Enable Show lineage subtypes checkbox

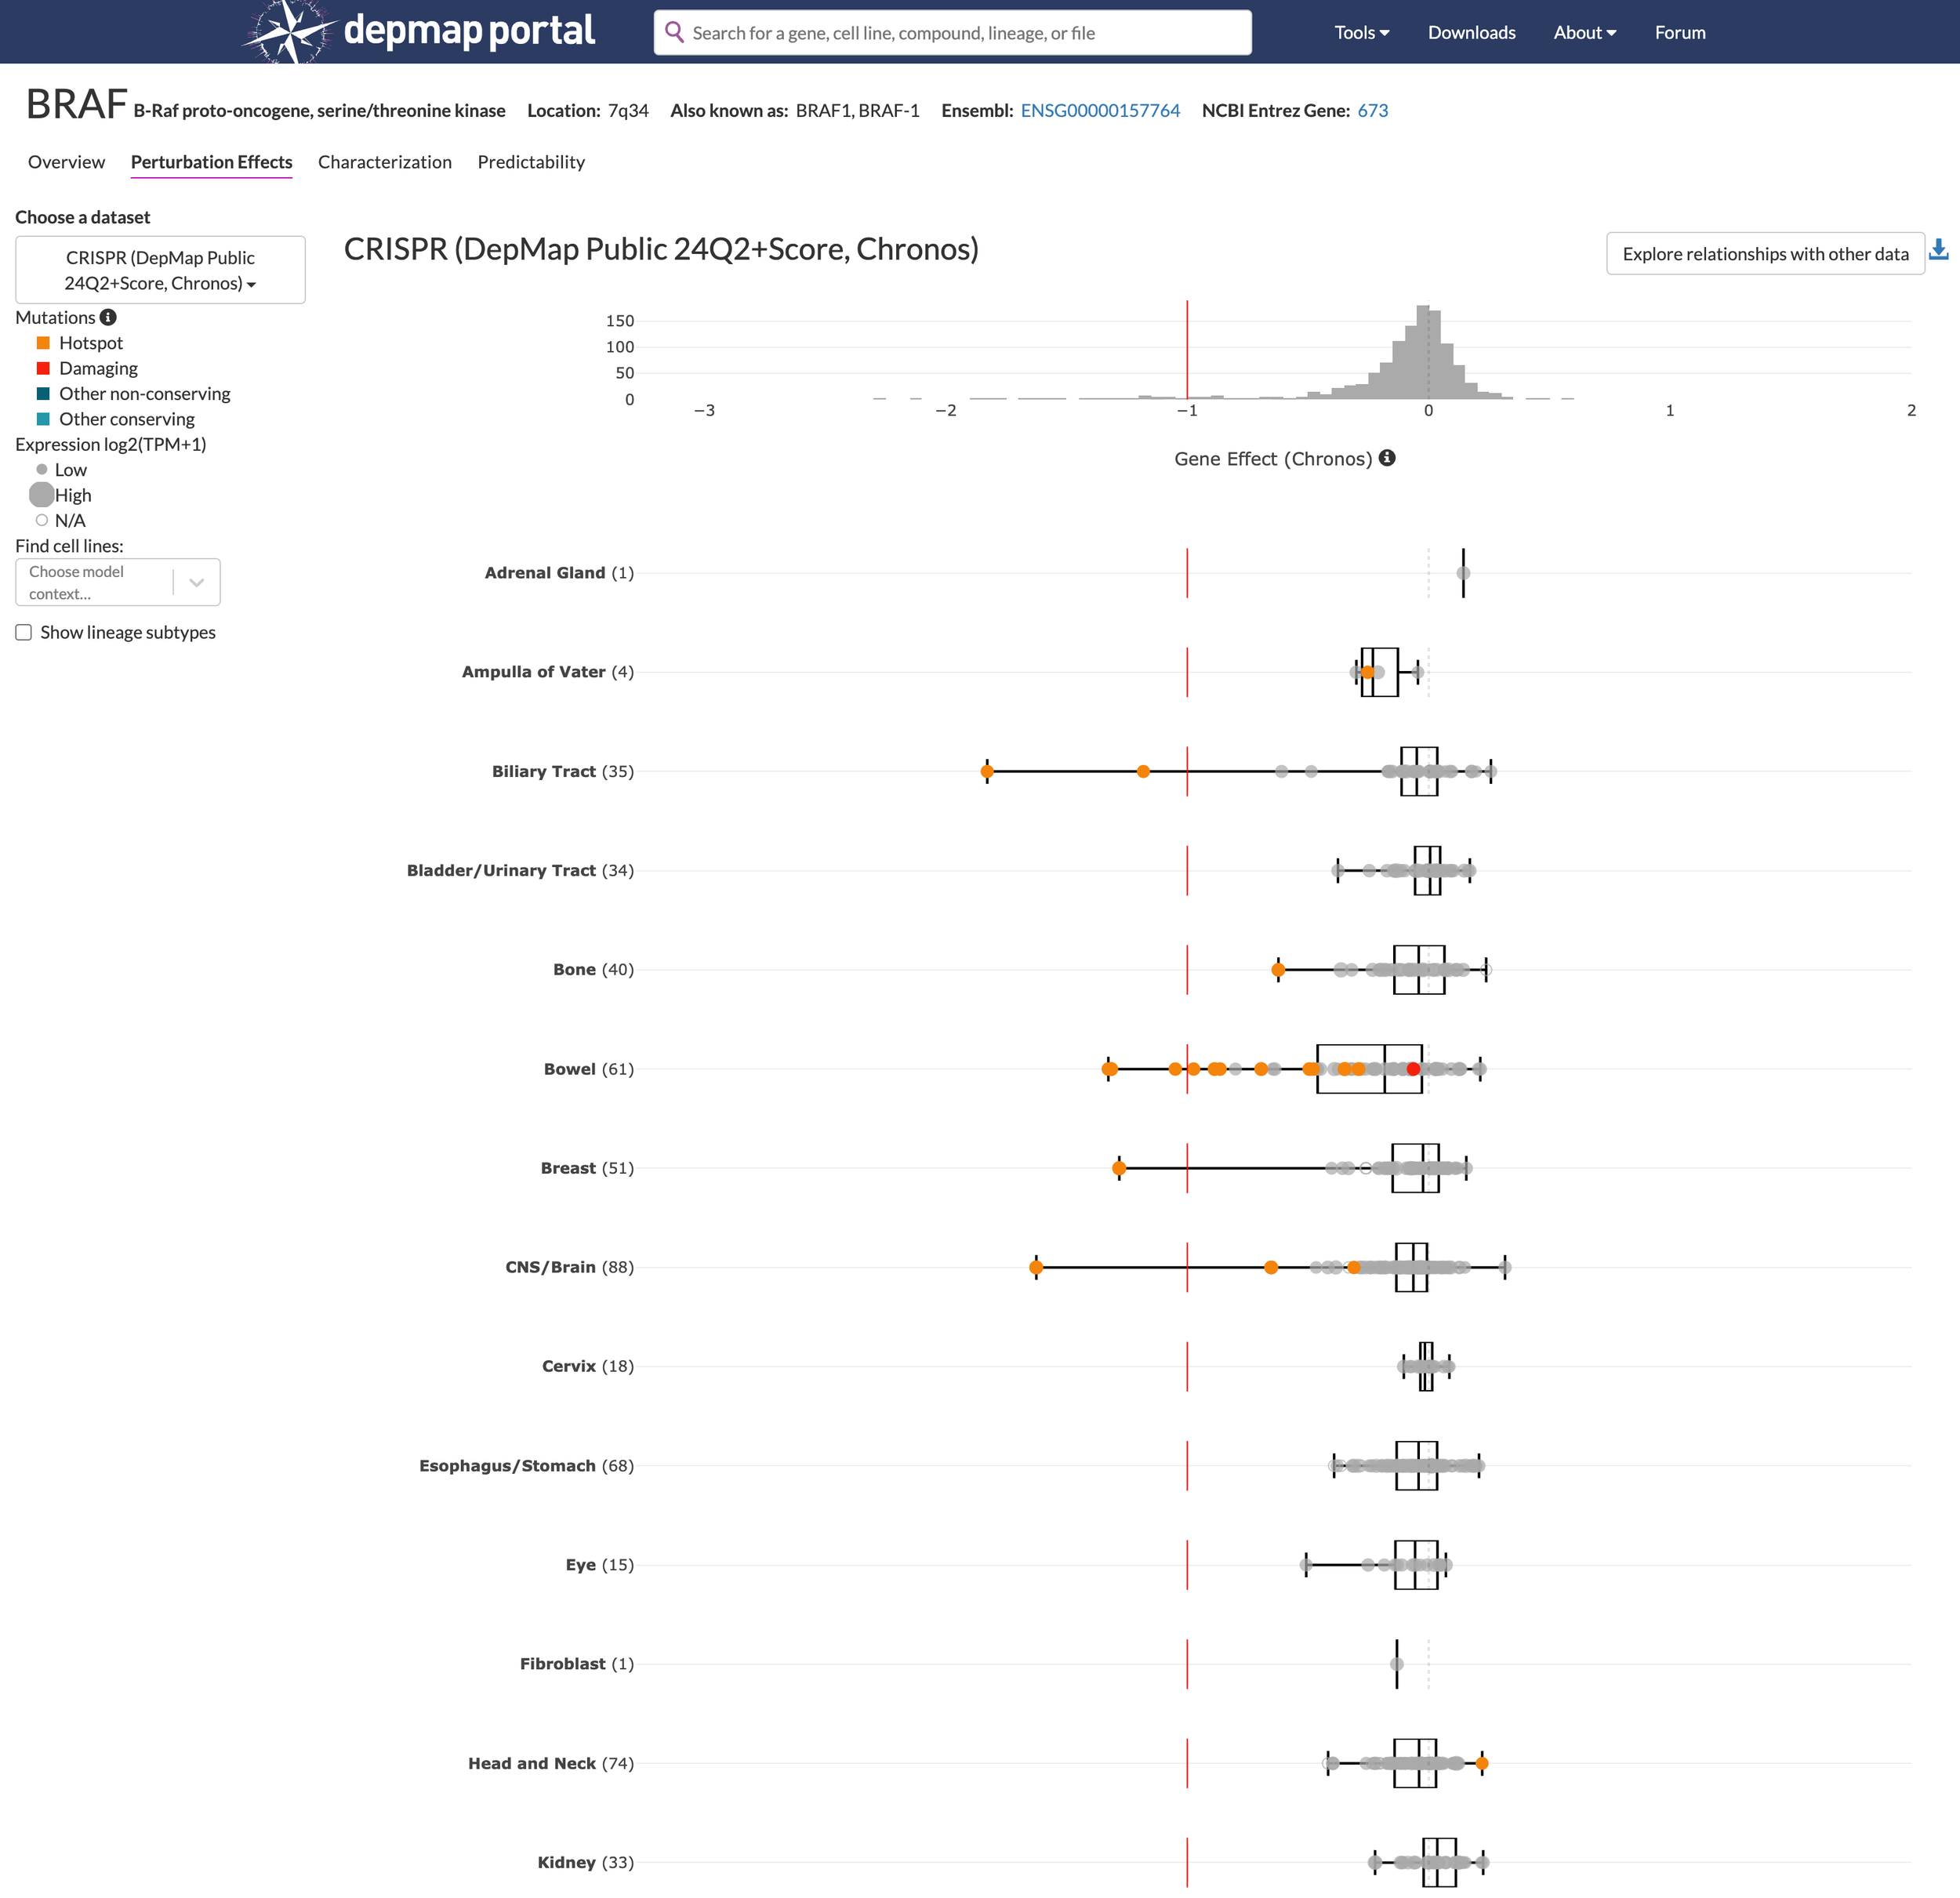(24, 632)
